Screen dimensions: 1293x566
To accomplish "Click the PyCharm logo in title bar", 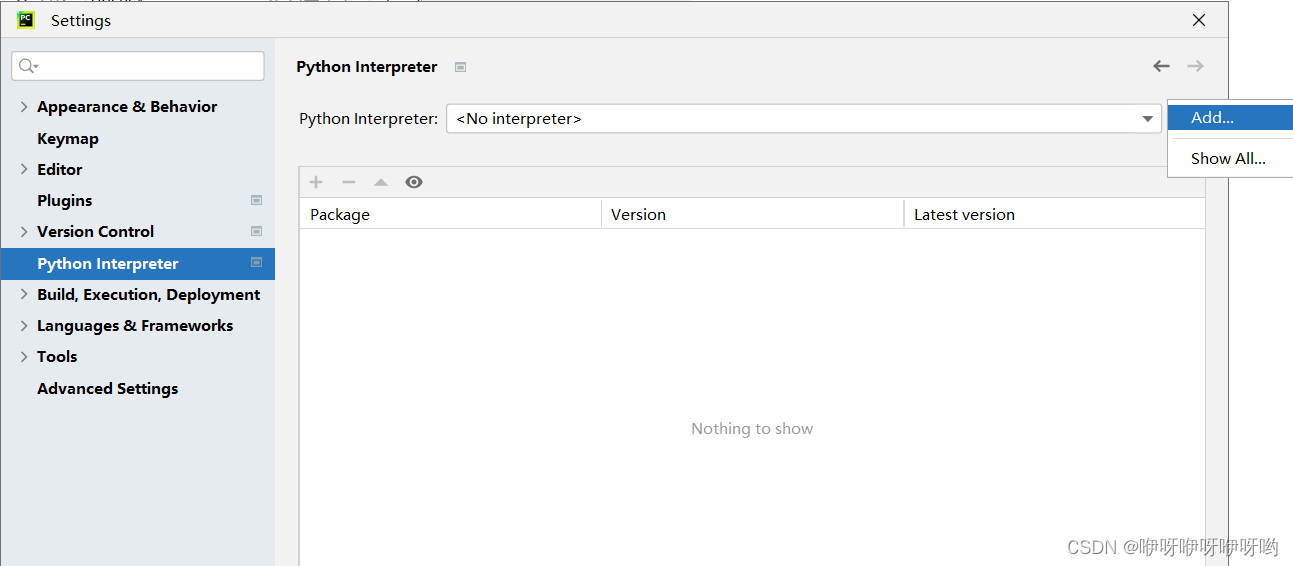I will [26, 20].
